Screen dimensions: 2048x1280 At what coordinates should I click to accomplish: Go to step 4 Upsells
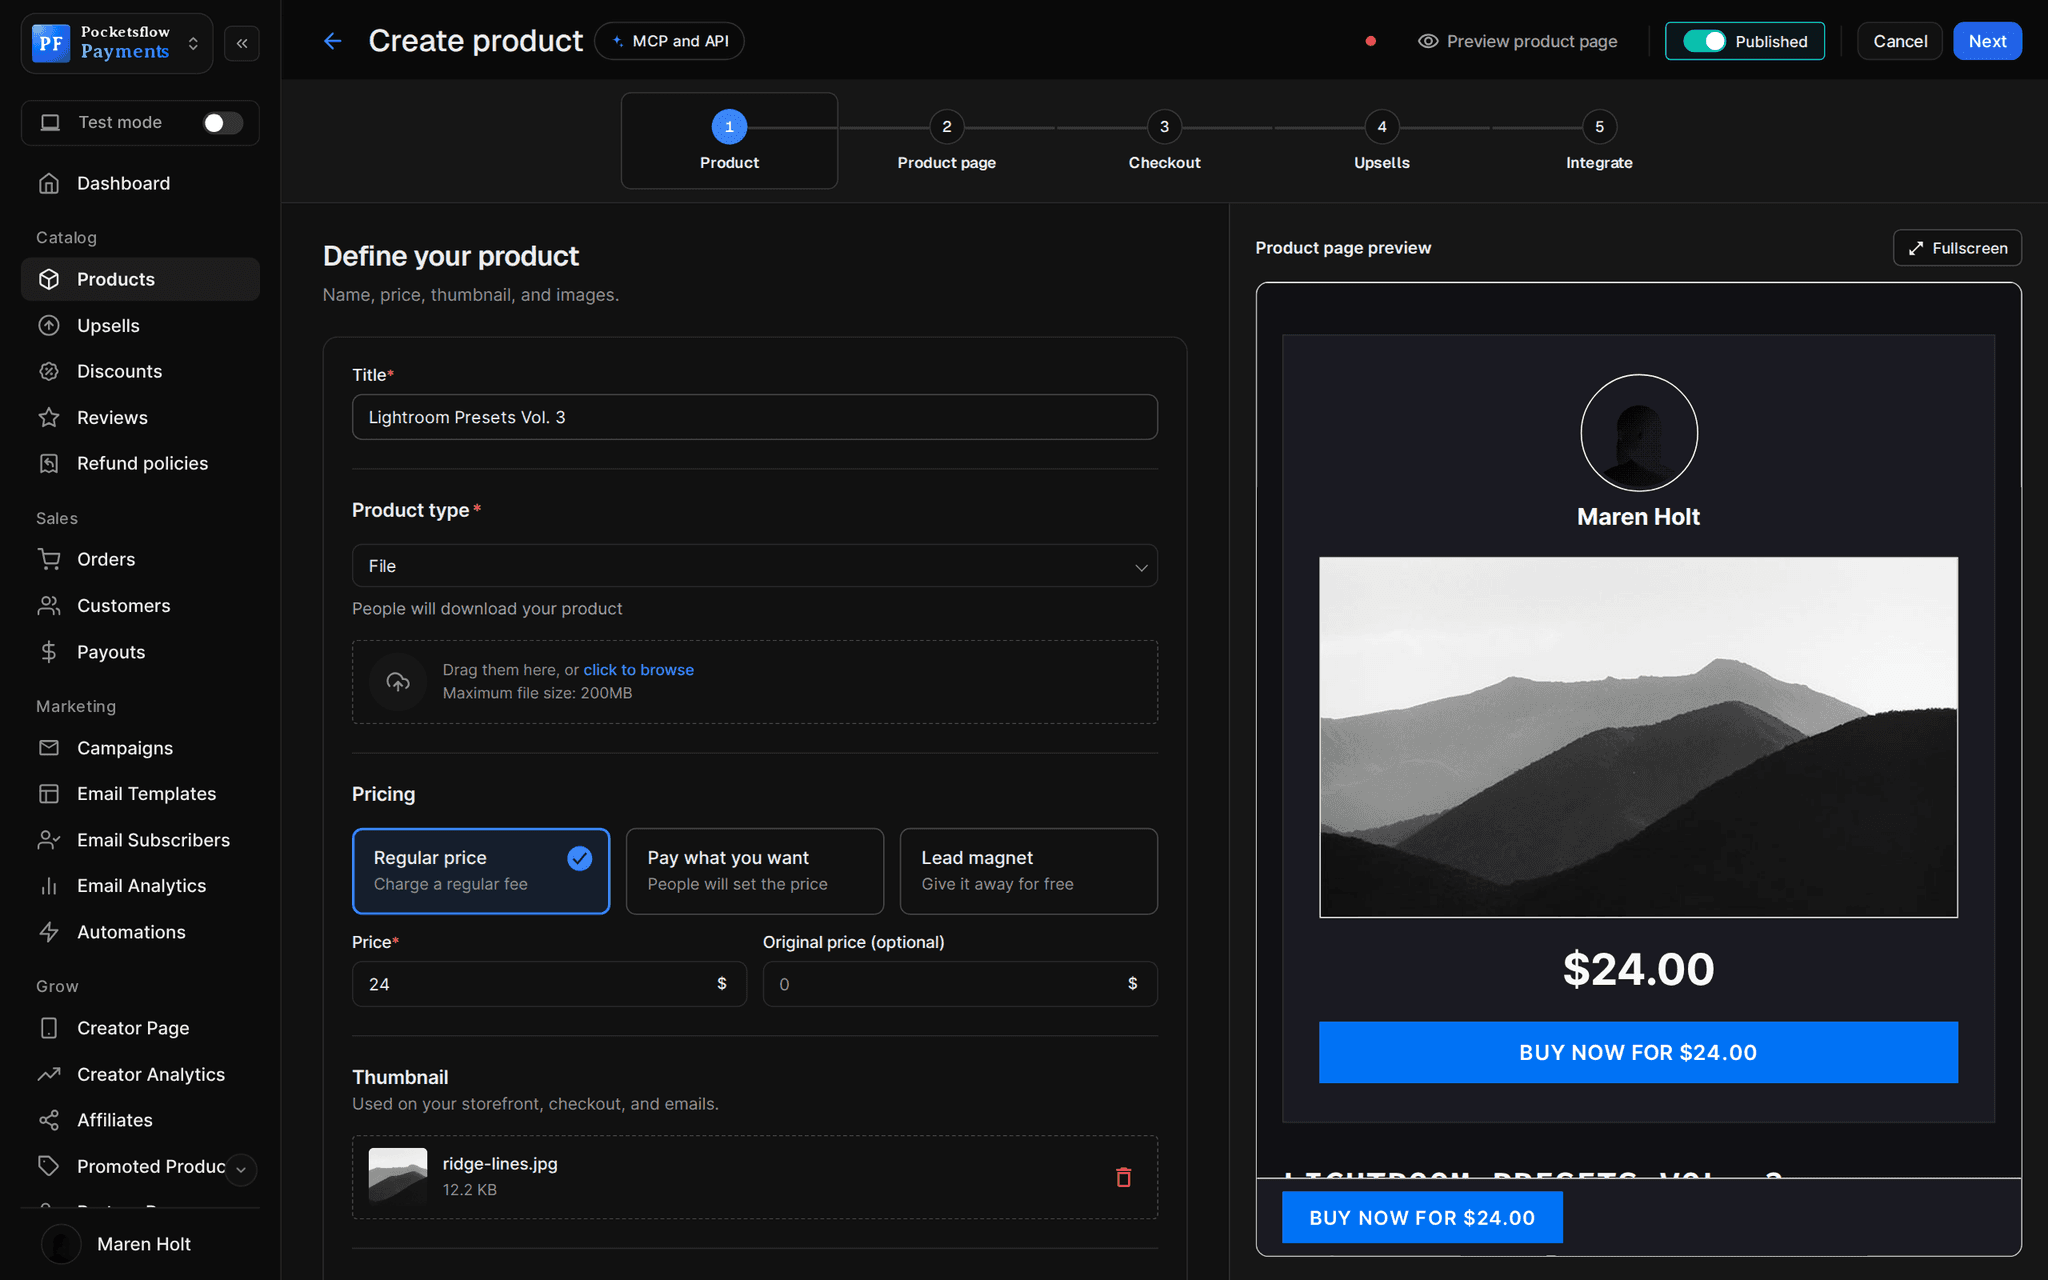1382,141
